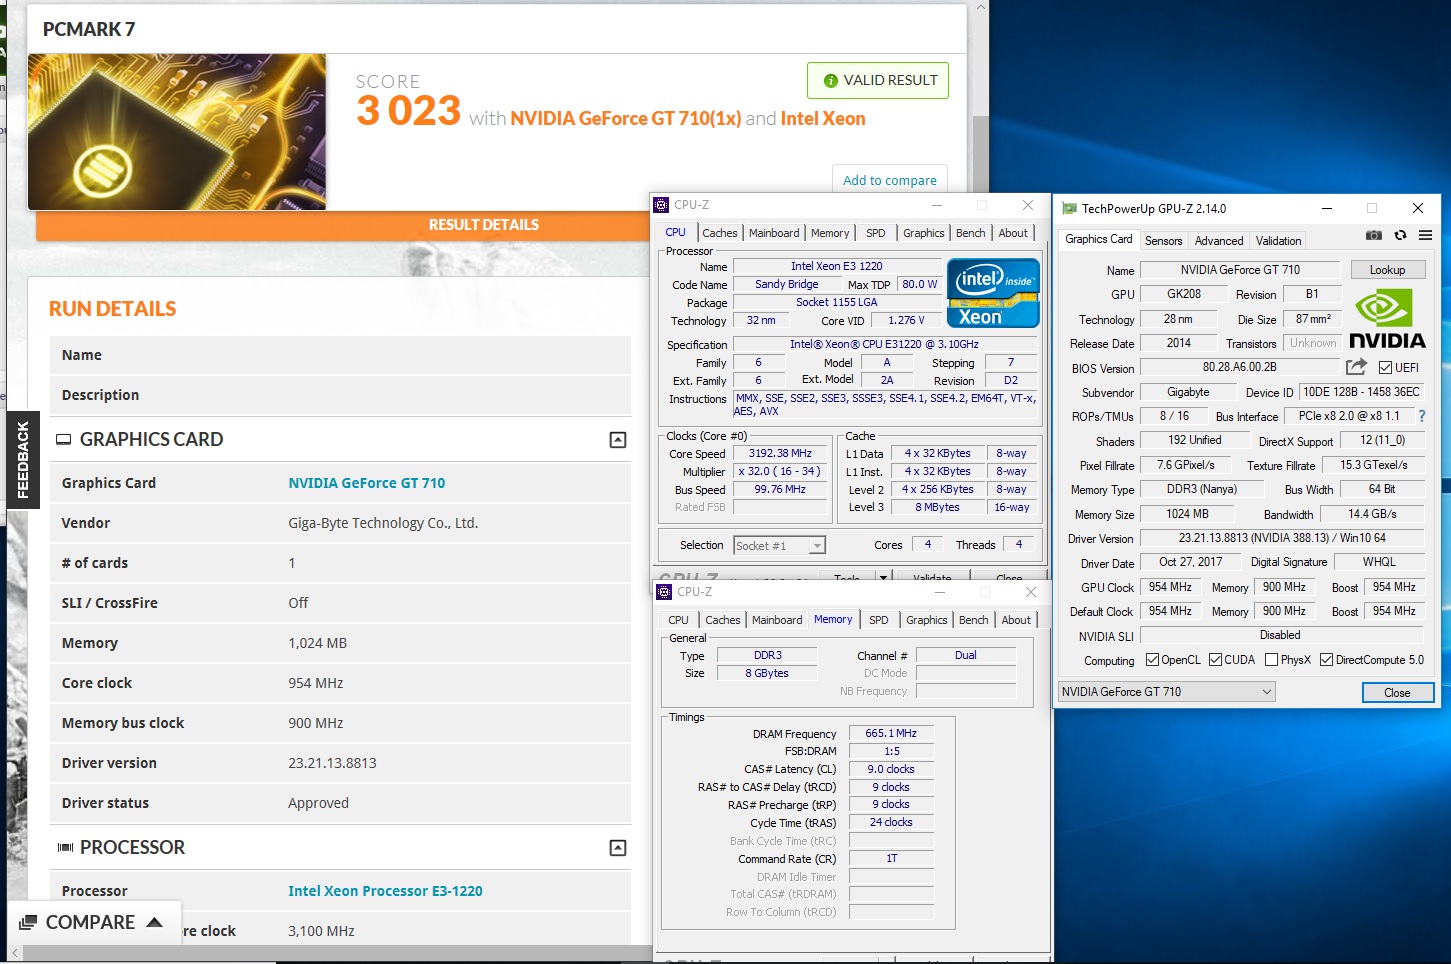
Task: Open the Validation tab in GPU-Z
Action: (x=1279, y=241)
